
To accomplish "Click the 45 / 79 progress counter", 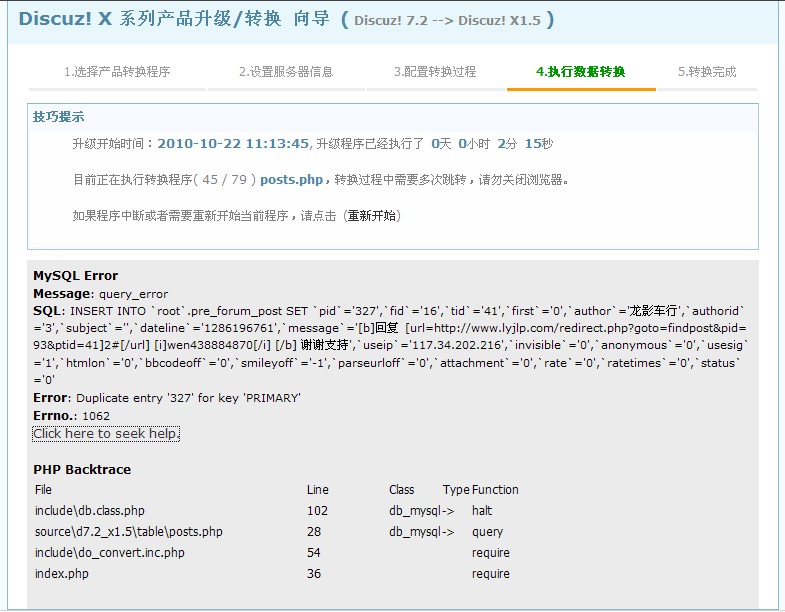I will point(225,179).
